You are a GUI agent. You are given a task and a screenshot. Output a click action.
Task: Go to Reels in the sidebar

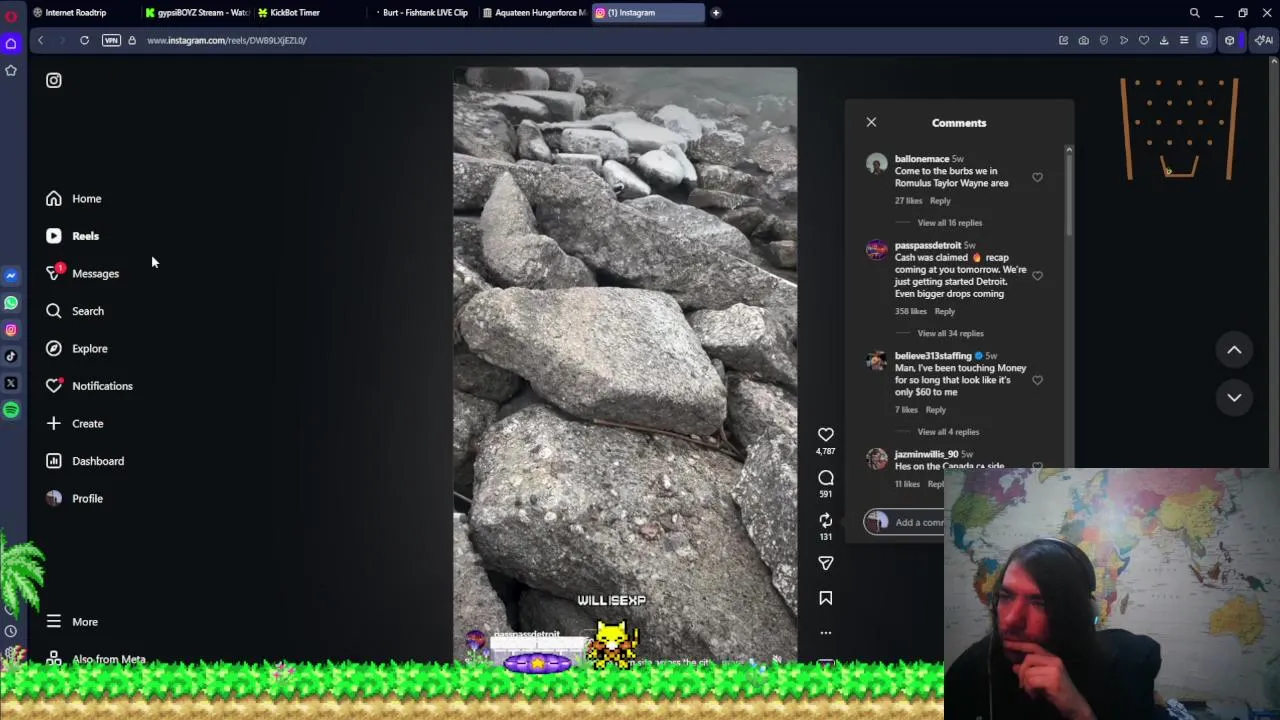pyautogui.click(x=72, y=236)
